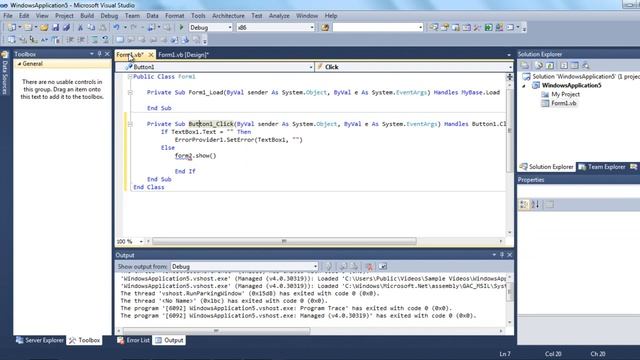Click the green Start Page icon in the right toolbar
Viewport: 640px width, 360px height.
click(488, 27)
